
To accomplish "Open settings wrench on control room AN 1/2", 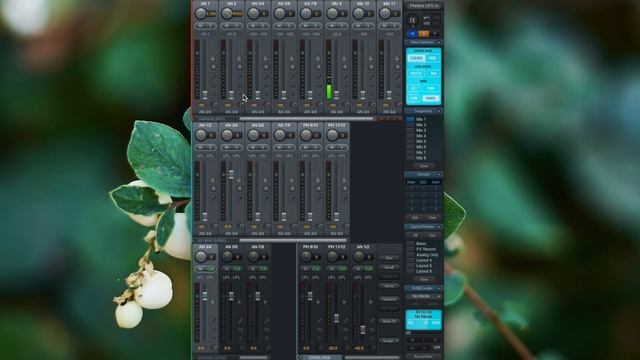I will point(371,321).
